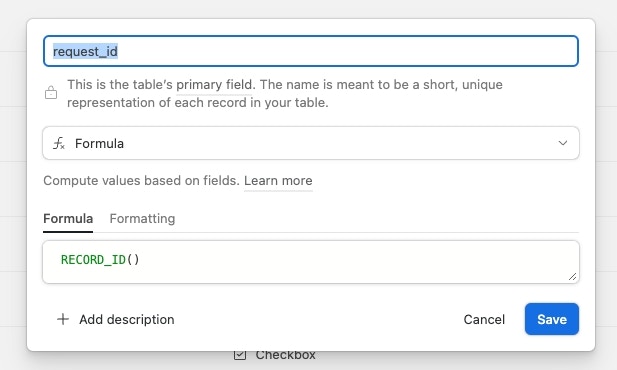The height and width of the screenshot is (370, 617).
Task: Grab the formula box resize handle
Action: coord(573,277)
